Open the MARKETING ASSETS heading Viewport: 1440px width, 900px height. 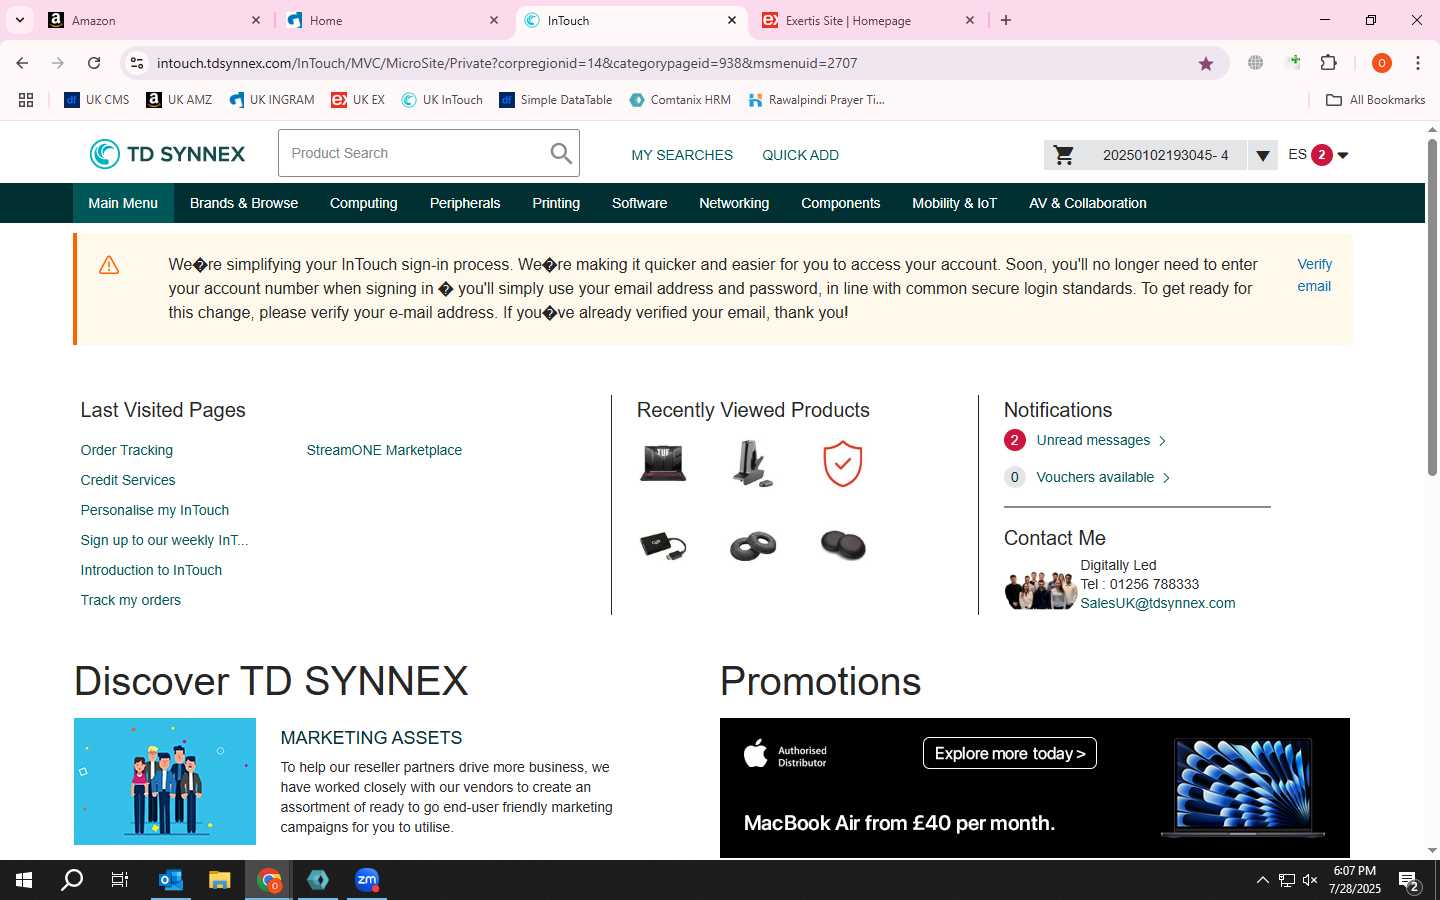tap(371, 738)
